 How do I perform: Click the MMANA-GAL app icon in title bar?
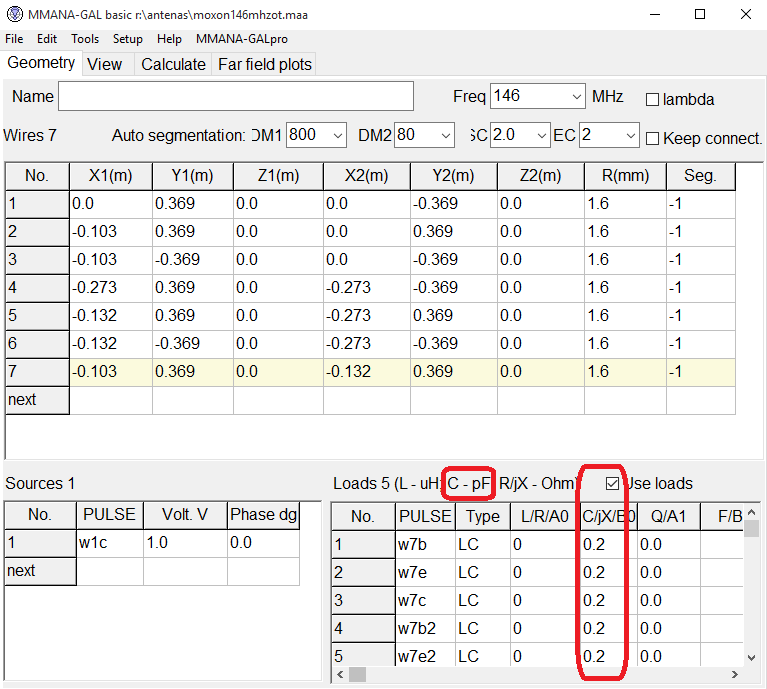[x=13, y=14]
